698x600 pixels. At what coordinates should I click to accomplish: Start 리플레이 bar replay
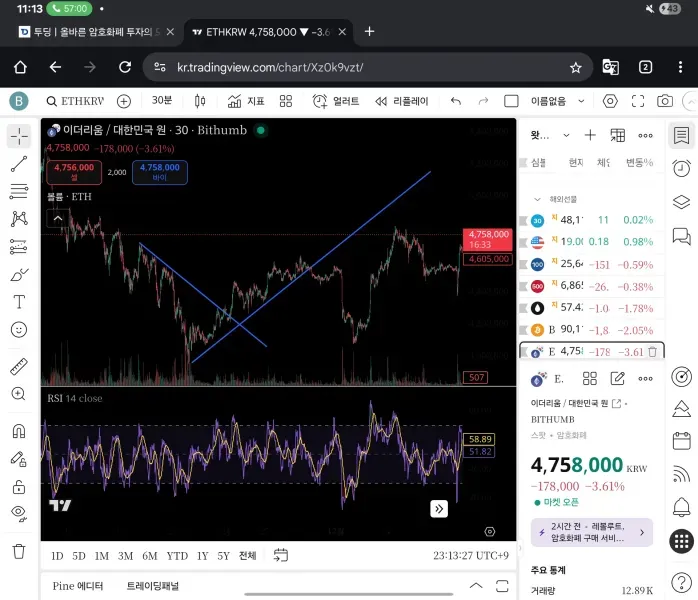(x=402, y=101)
